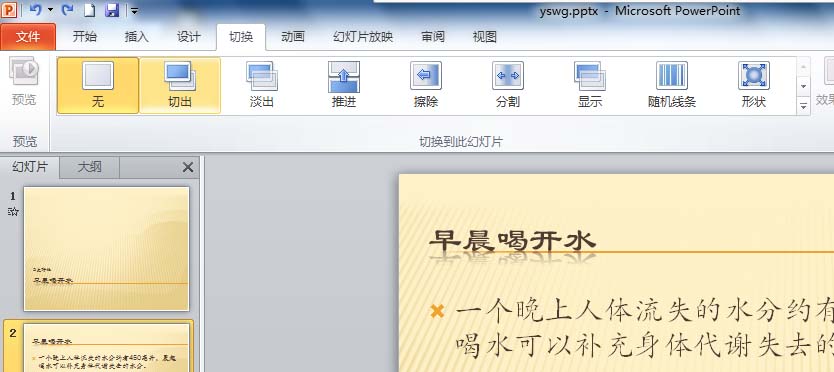Apply the 随机线条 random bars transition
834x372 pixels.
(672, 85)
